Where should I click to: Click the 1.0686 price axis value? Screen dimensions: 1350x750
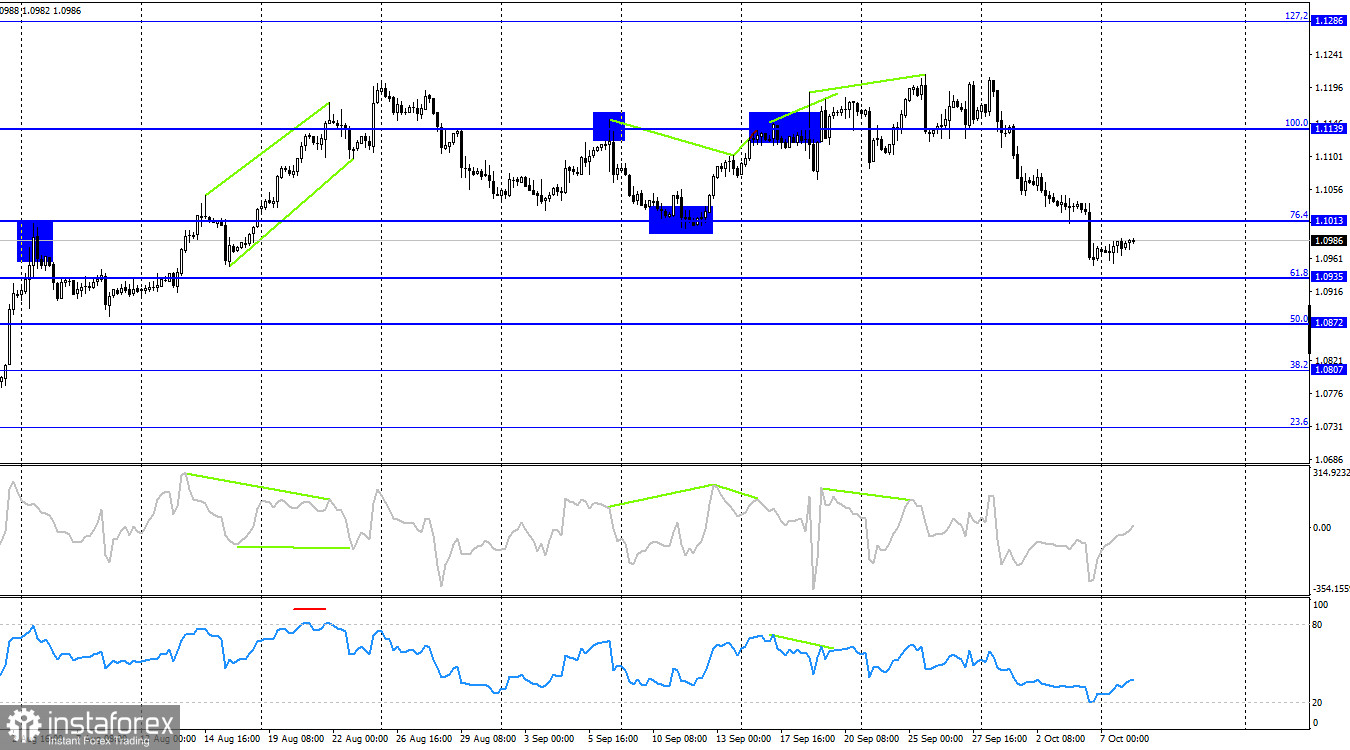coord(1331,461)
